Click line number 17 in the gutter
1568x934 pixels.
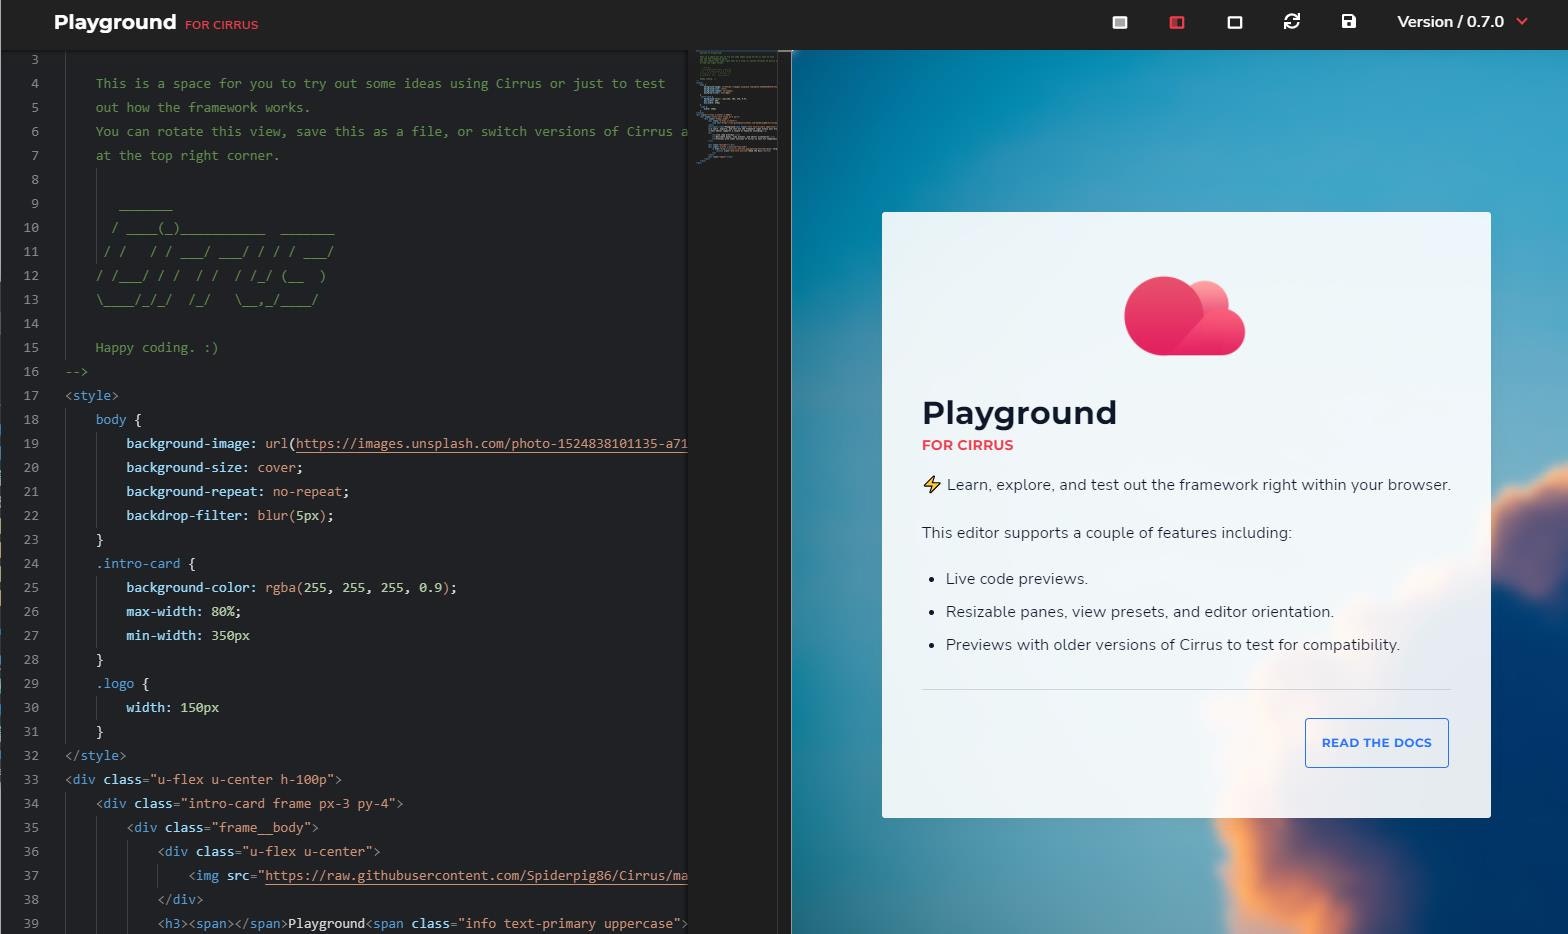pyautogui.click(x=31, y=396)
